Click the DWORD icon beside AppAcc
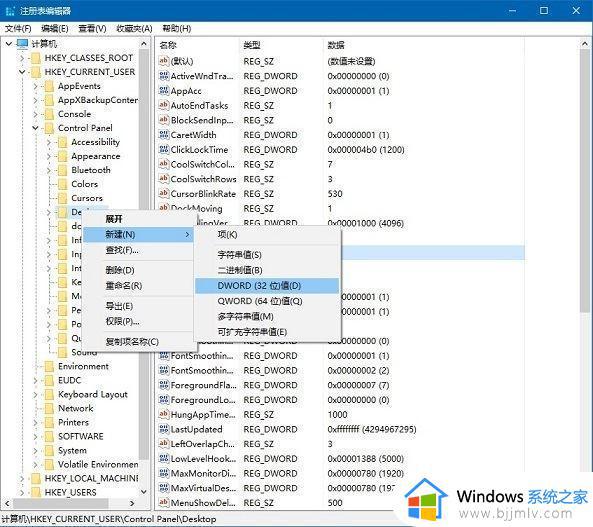593x527 pixels. click(164, 90)
